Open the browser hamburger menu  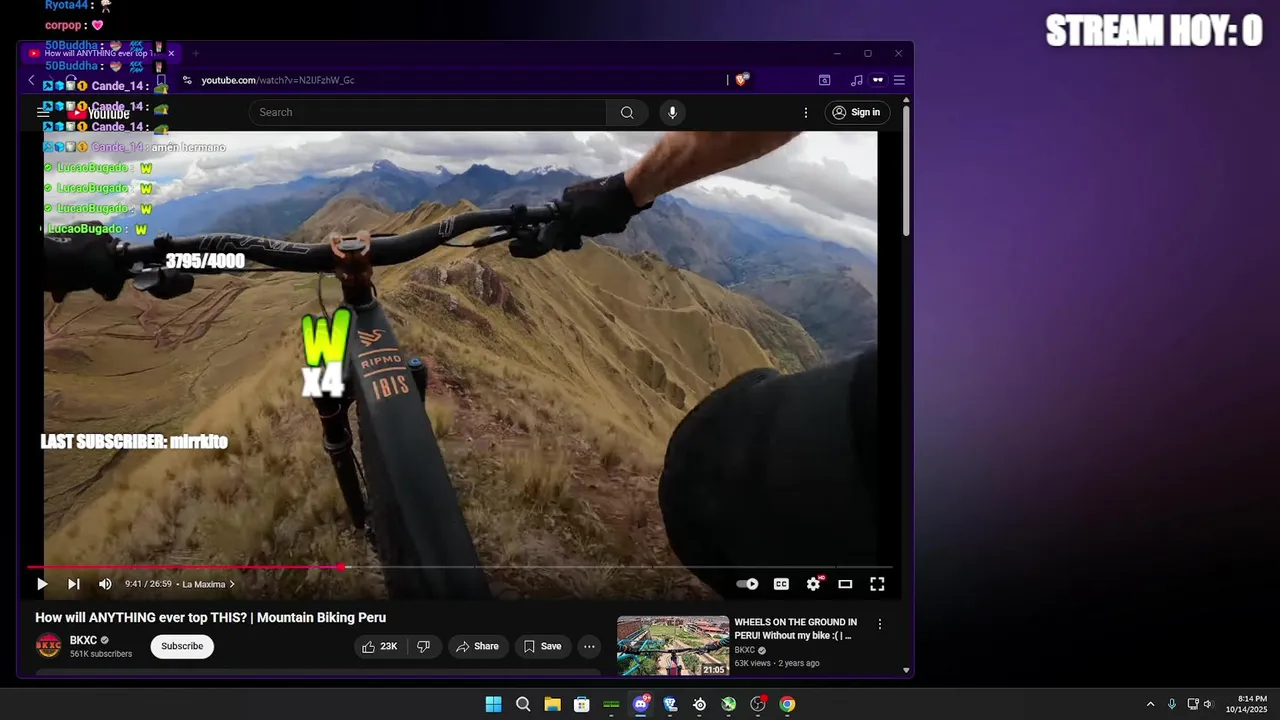coord(899,80)
